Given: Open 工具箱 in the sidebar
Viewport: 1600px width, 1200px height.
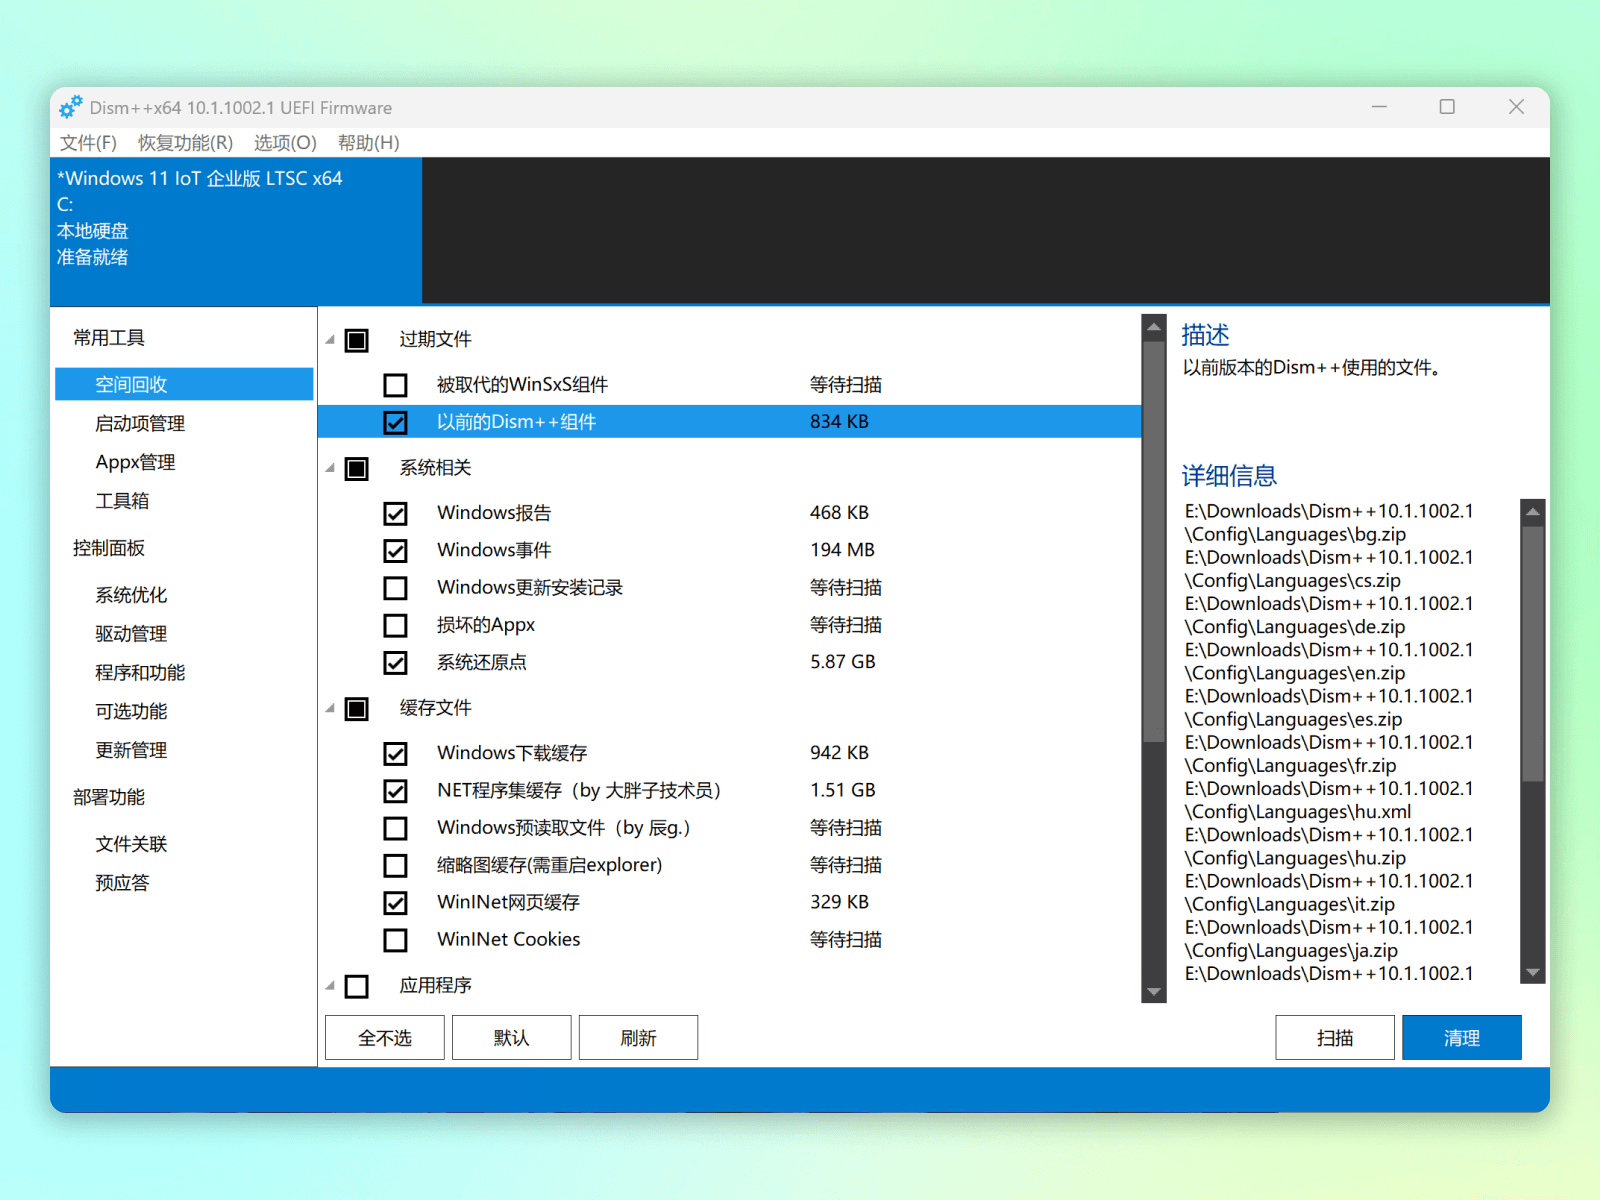Looking at the screenshot, I should [122, 501].
